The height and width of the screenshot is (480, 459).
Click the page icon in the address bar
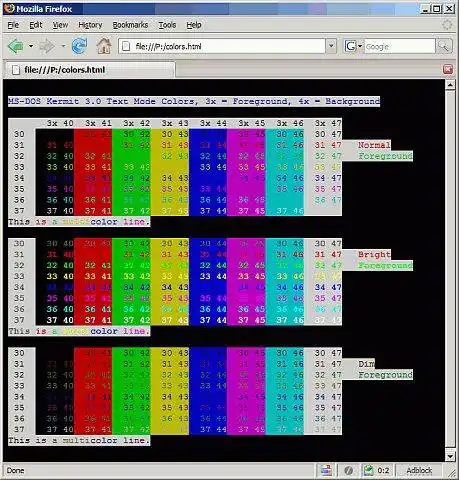click(x=126, y=46)
